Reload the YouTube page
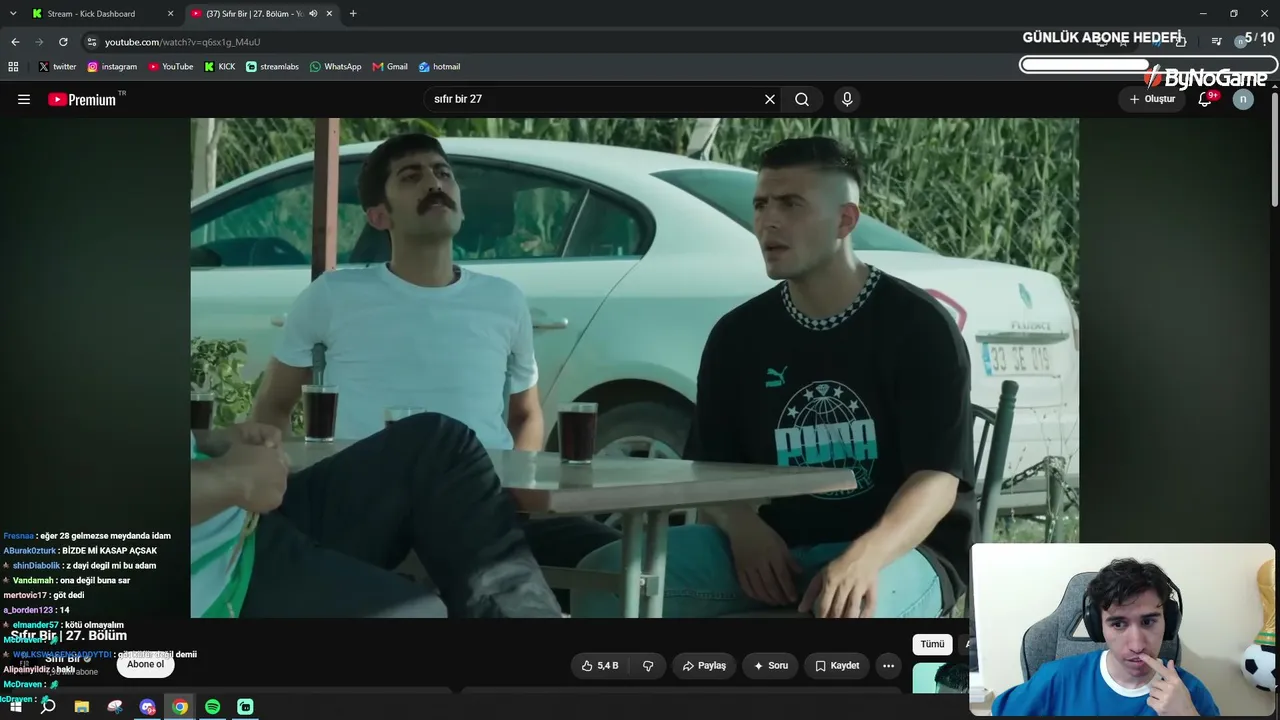The width and height of the screenshot is (1280, 720). 63,42
